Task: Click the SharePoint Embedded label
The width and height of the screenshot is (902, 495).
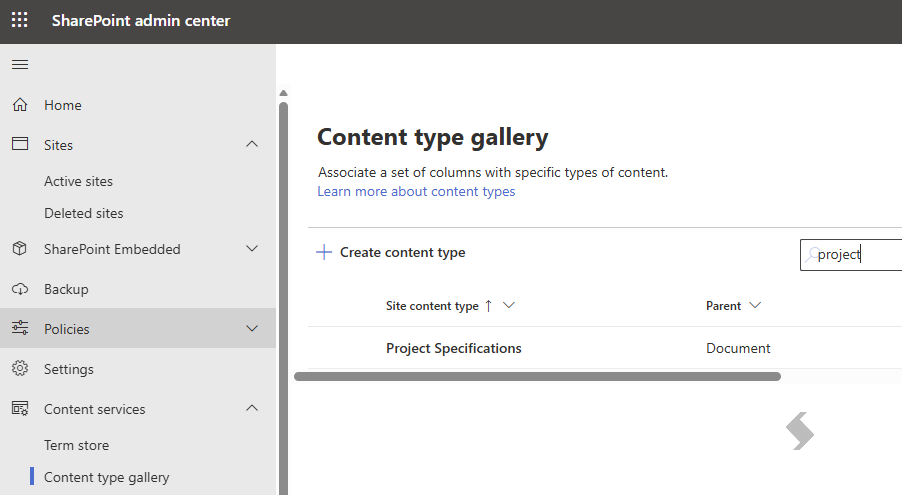Action: pyautogui.click(x=112, y=249)
